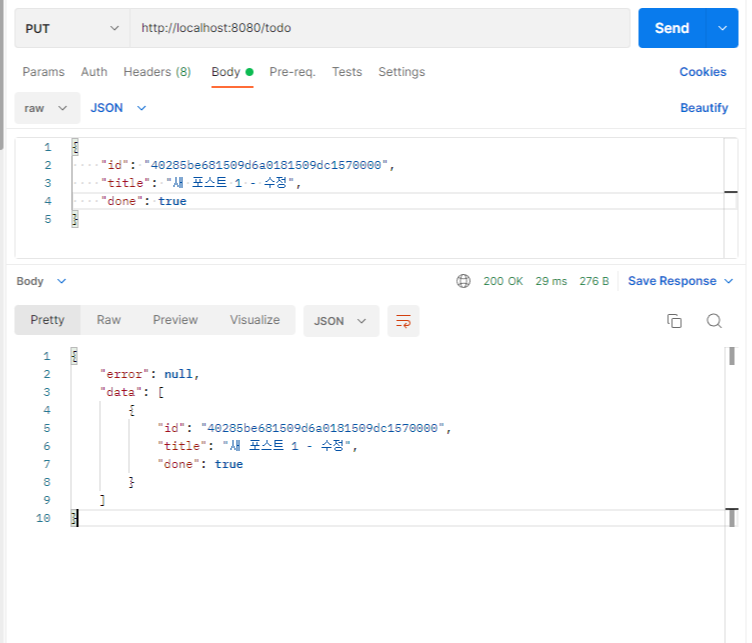This screenshot has height=643, width=752.
Task: Select the Preview response view
Action: point(175,320)
